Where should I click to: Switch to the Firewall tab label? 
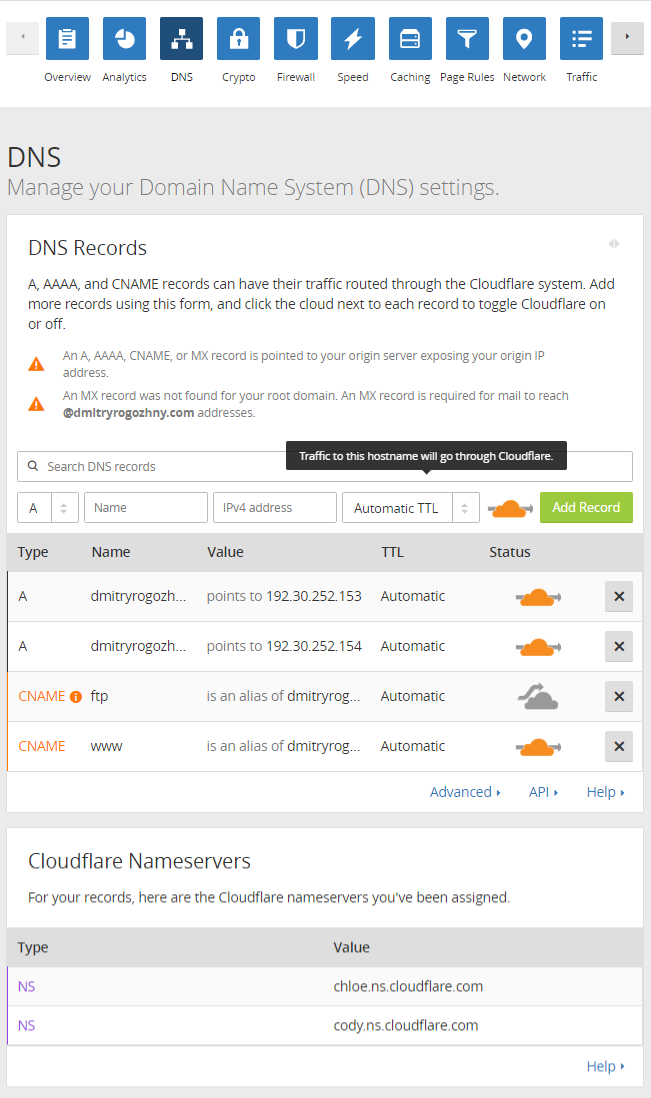296,77
